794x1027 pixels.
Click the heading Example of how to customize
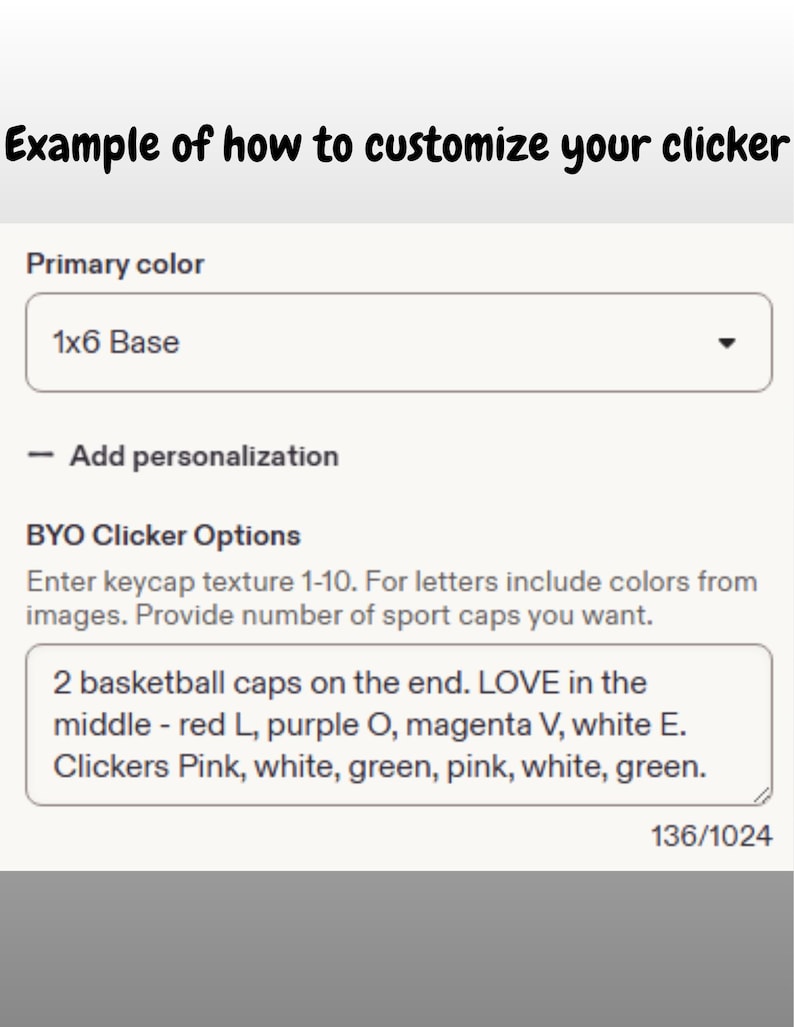point(277,145)
